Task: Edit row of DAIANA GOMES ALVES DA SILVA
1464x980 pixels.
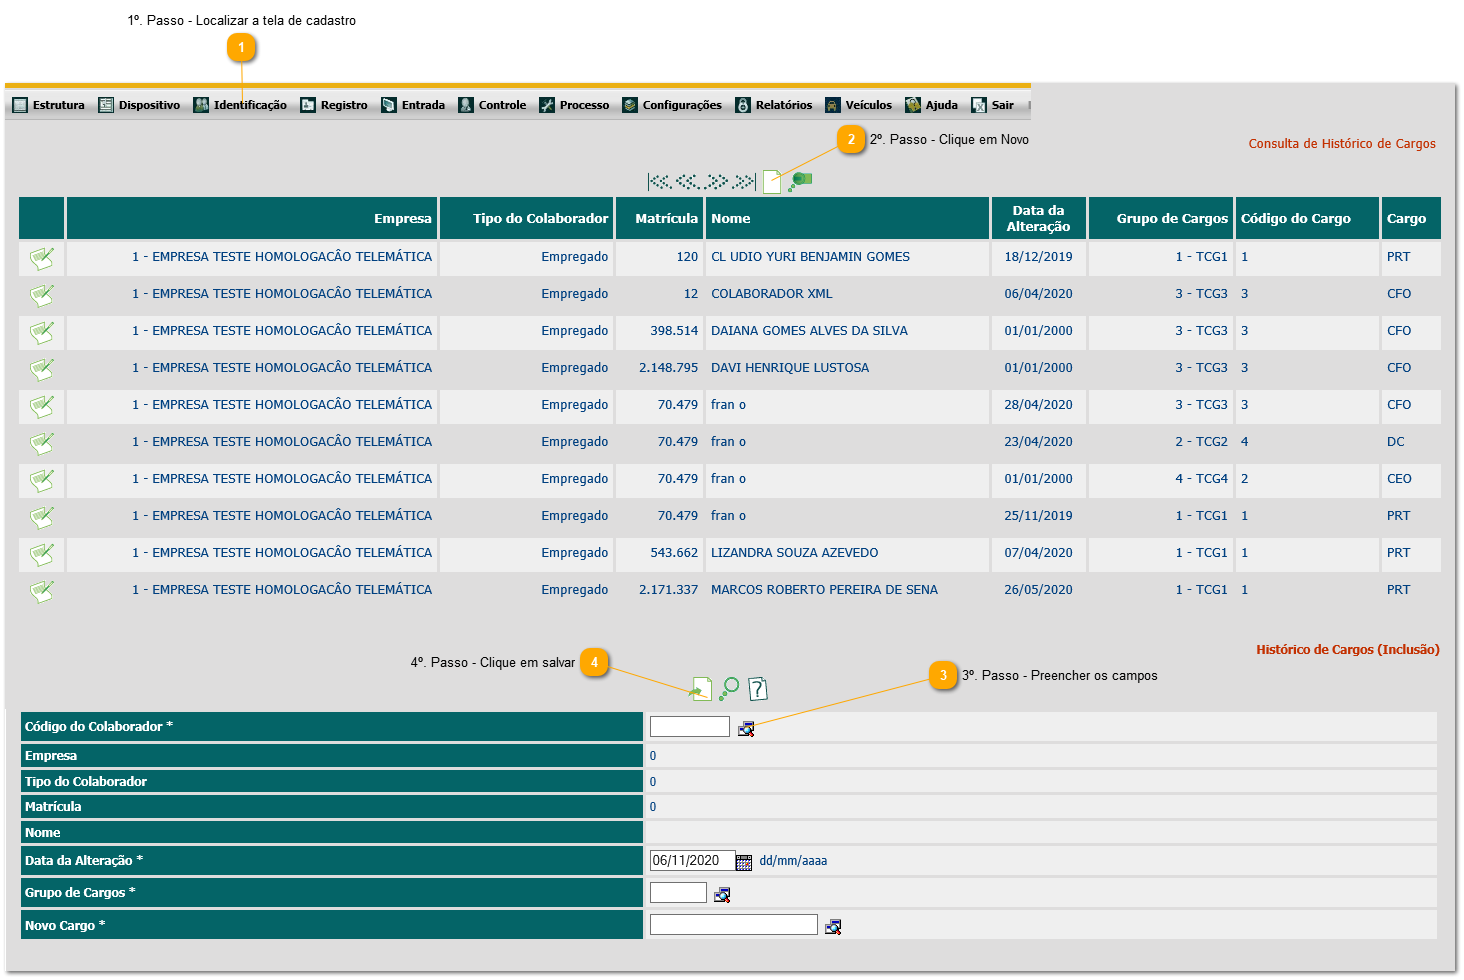Action: pos(41,332)
